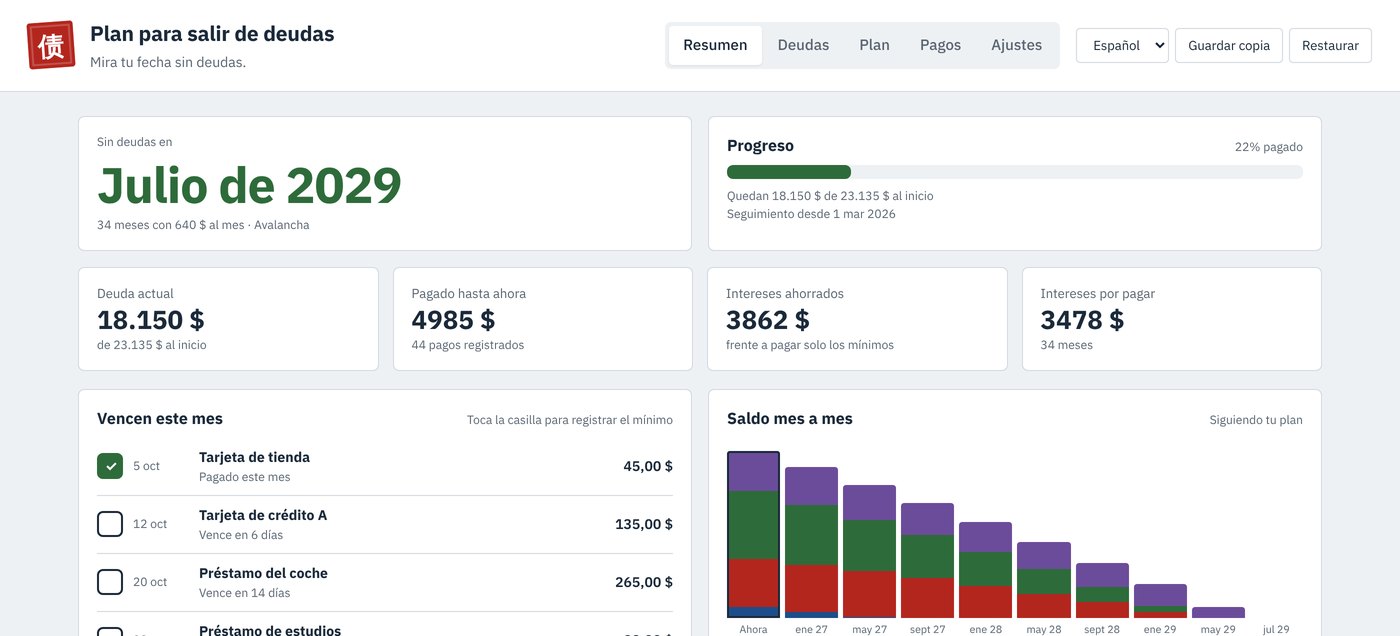Uncheck the Tarjeta de tienda payment checkbox
This screenshot has width=1400, height=636.
[x=110, y=466]
